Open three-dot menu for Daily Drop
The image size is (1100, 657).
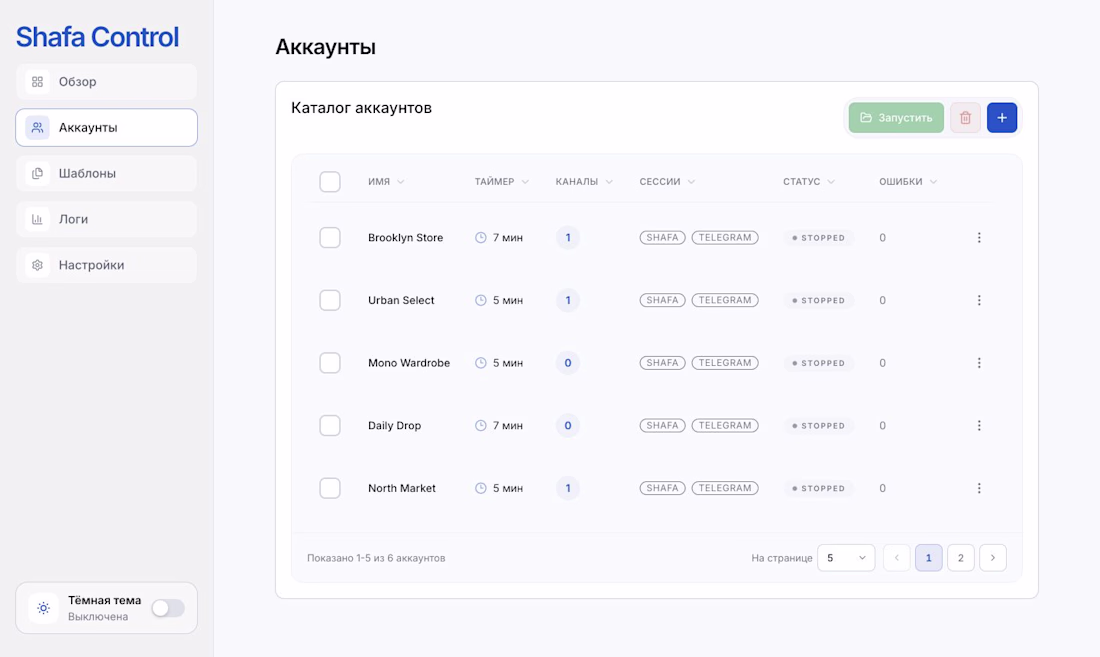click(979, 426)
